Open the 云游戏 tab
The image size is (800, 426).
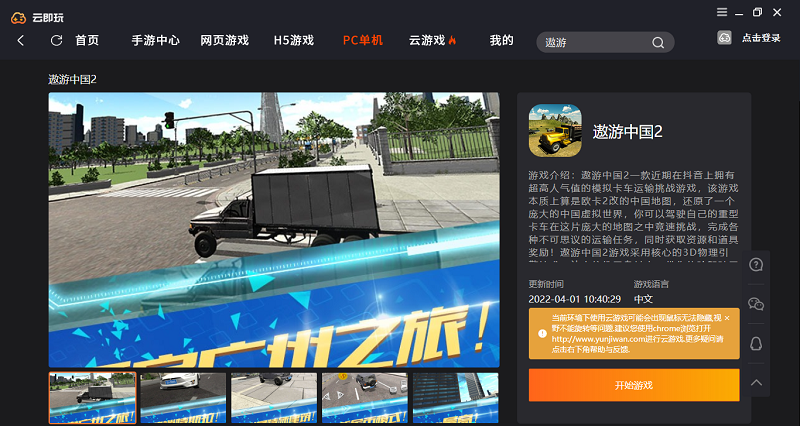pos(433,41)
